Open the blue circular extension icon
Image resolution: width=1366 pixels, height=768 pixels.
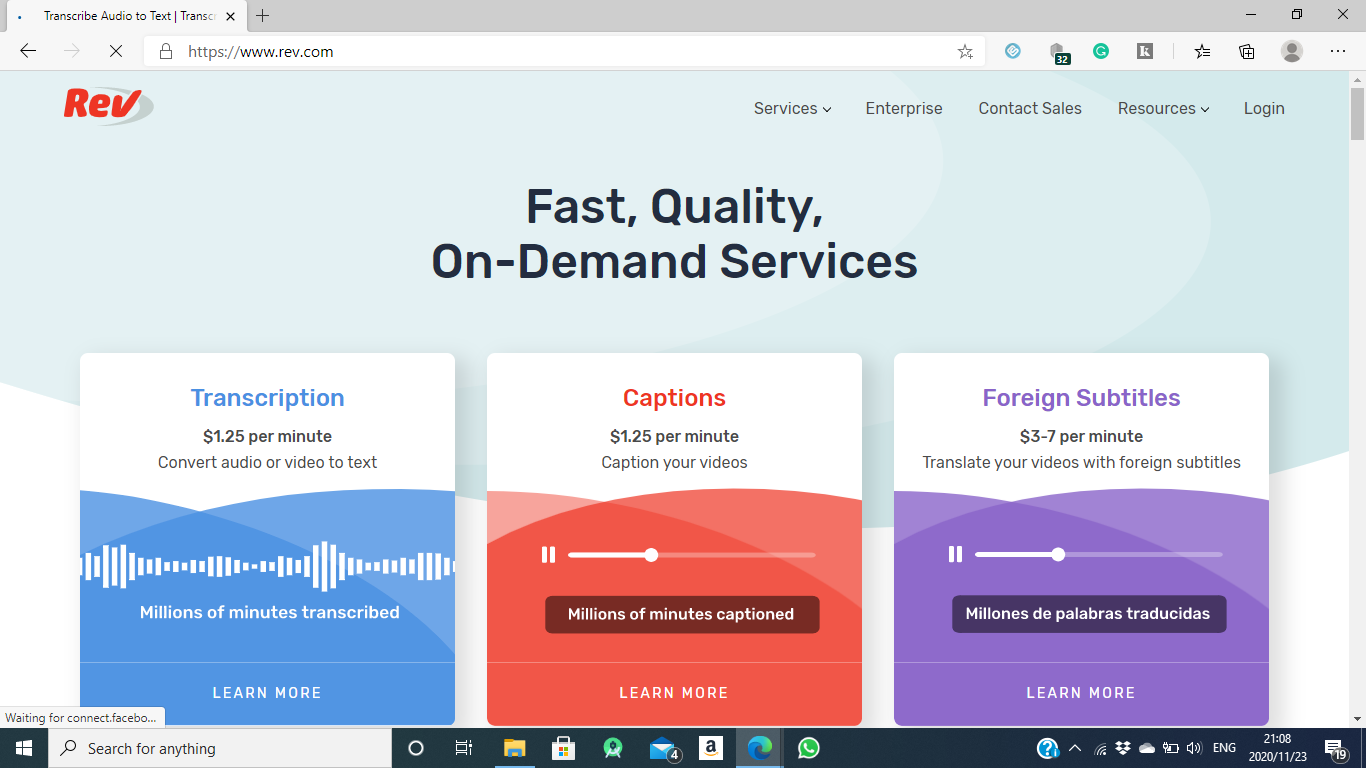1013,51
